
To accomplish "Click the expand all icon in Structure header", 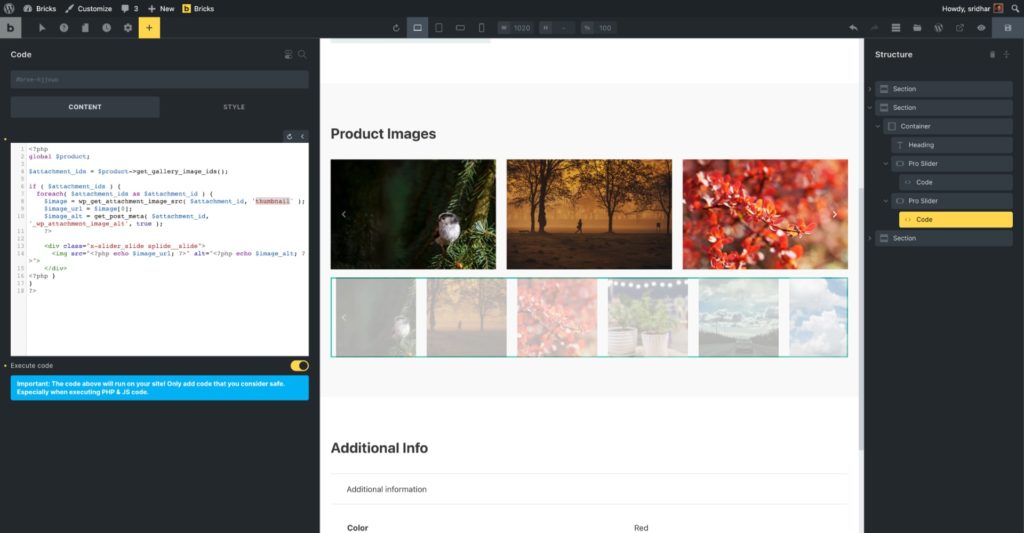I will tap(1006, 54).
